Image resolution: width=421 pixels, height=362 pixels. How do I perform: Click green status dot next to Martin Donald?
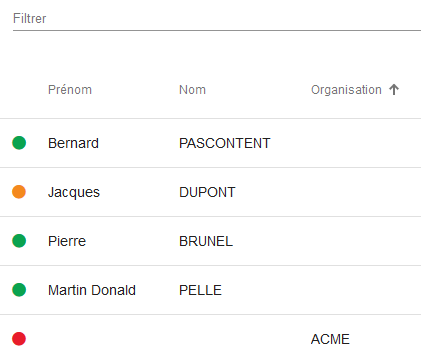click(19, 290)
